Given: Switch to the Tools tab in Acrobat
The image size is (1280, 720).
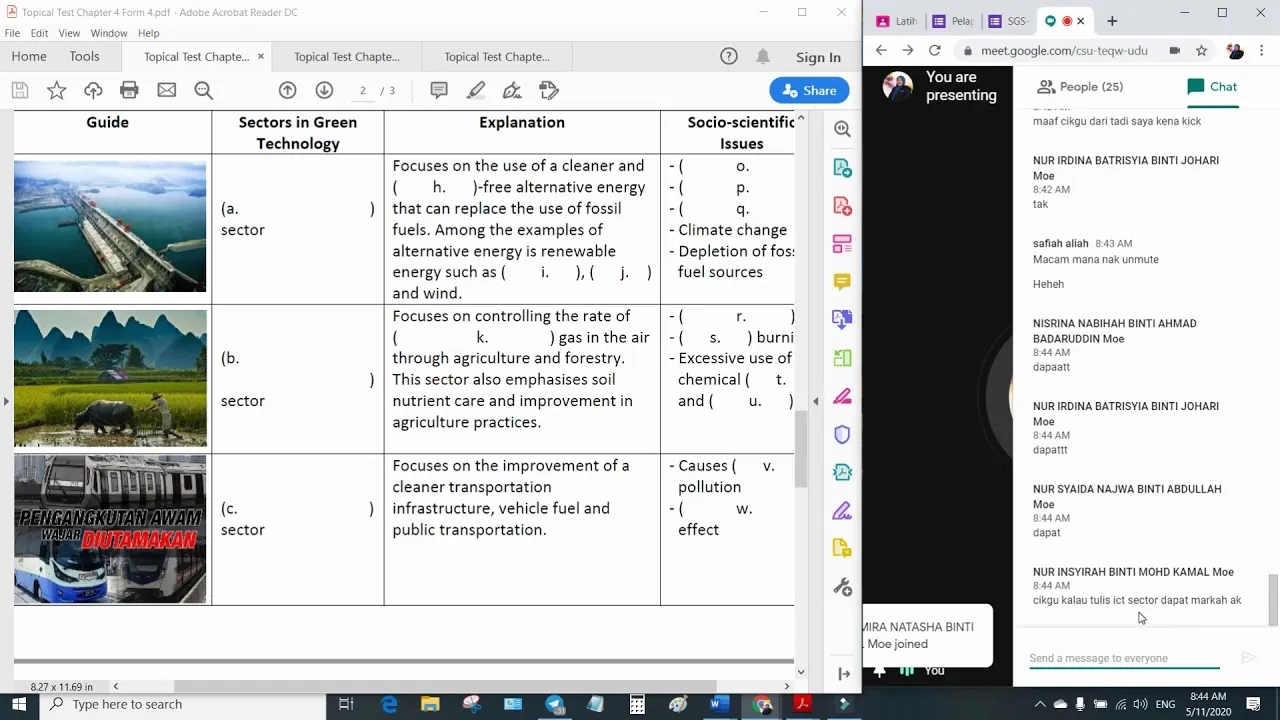Looking at the screenshot, I should click(84, 57).
